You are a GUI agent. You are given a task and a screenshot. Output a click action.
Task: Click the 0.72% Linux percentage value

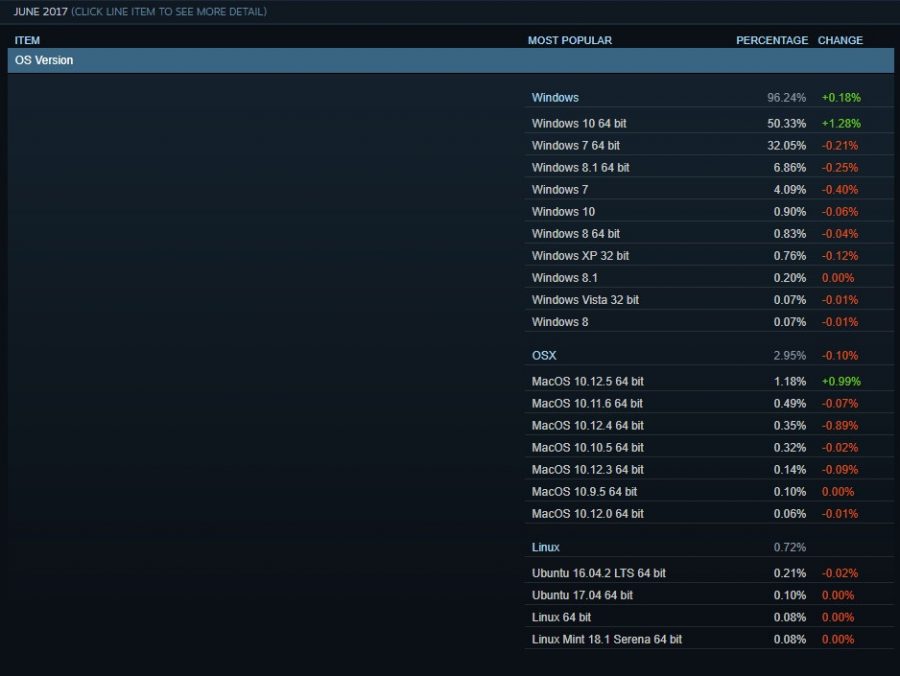coord(789,547)
